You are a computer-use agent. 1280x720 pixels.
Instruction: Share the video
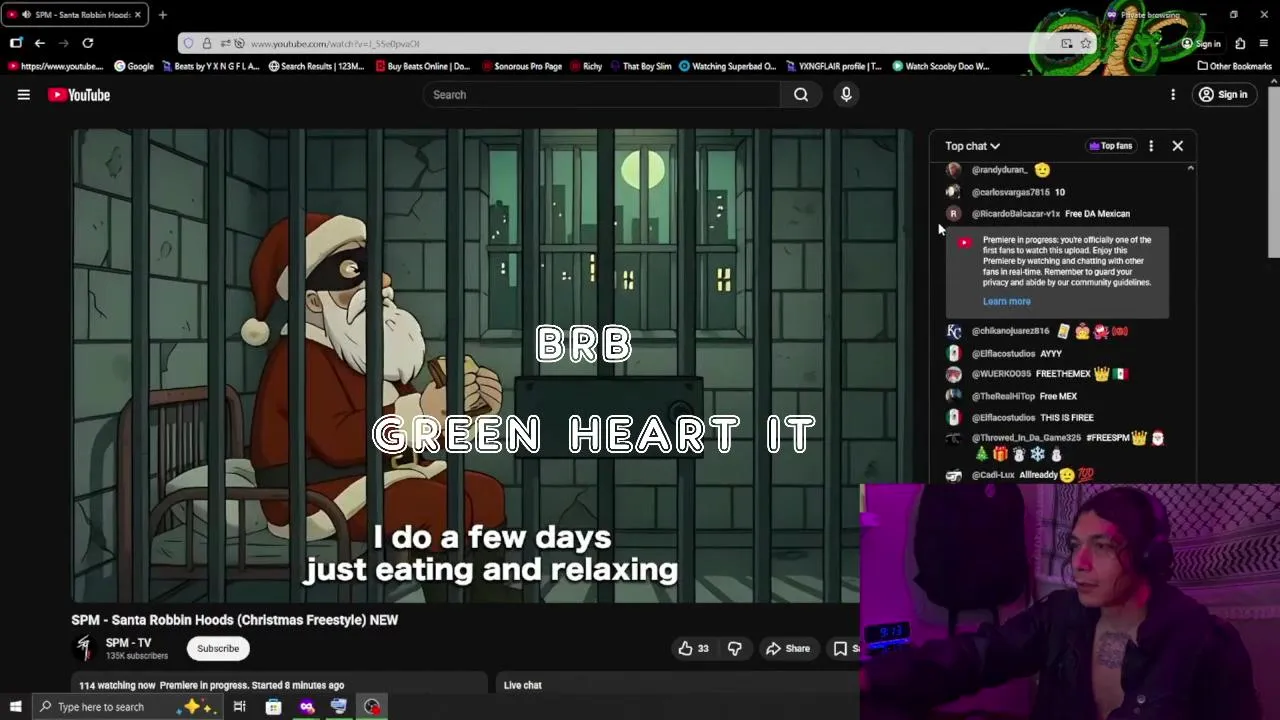[x=788, y=648]
